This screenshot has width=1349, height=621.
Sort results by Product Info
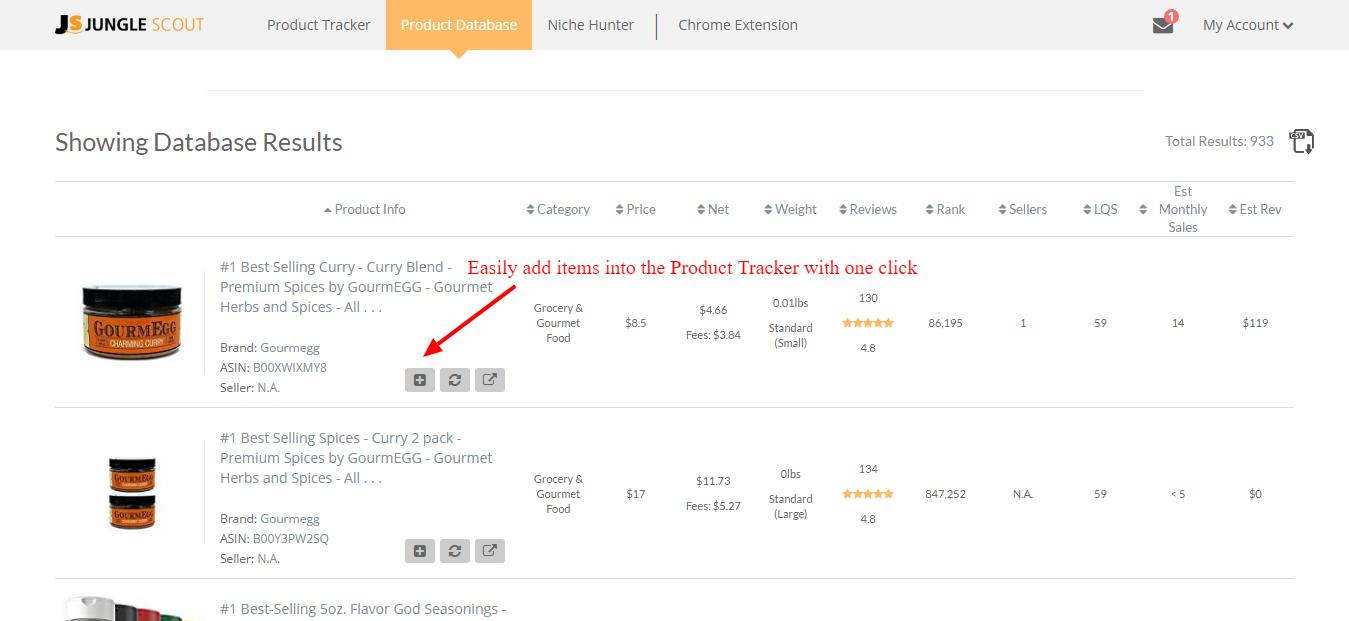click(365, 209)
